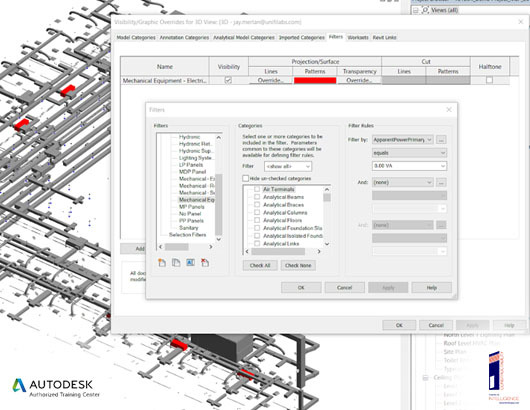The image size is (530, 410).
Task: Check the Analytical Floors category
Action: (x=257, y=220)
